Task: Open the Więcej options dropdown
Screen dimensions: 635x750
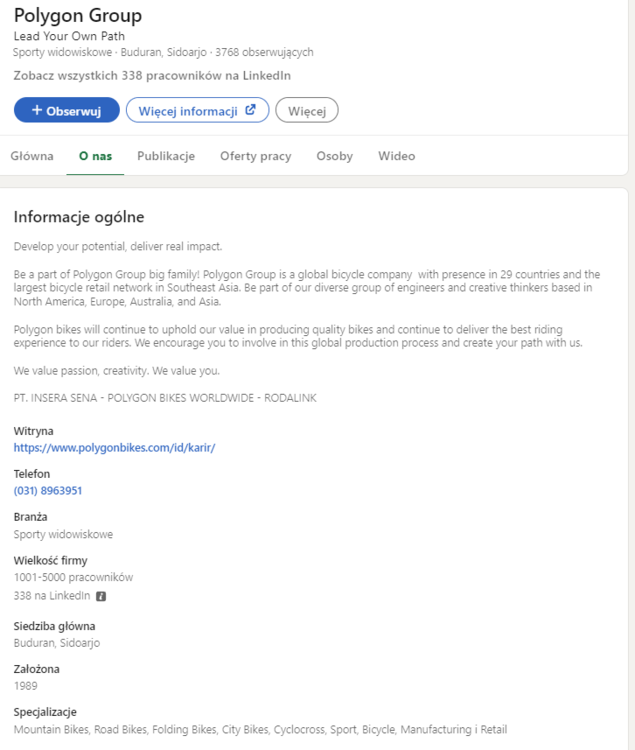Action: (x=307, y=110)
